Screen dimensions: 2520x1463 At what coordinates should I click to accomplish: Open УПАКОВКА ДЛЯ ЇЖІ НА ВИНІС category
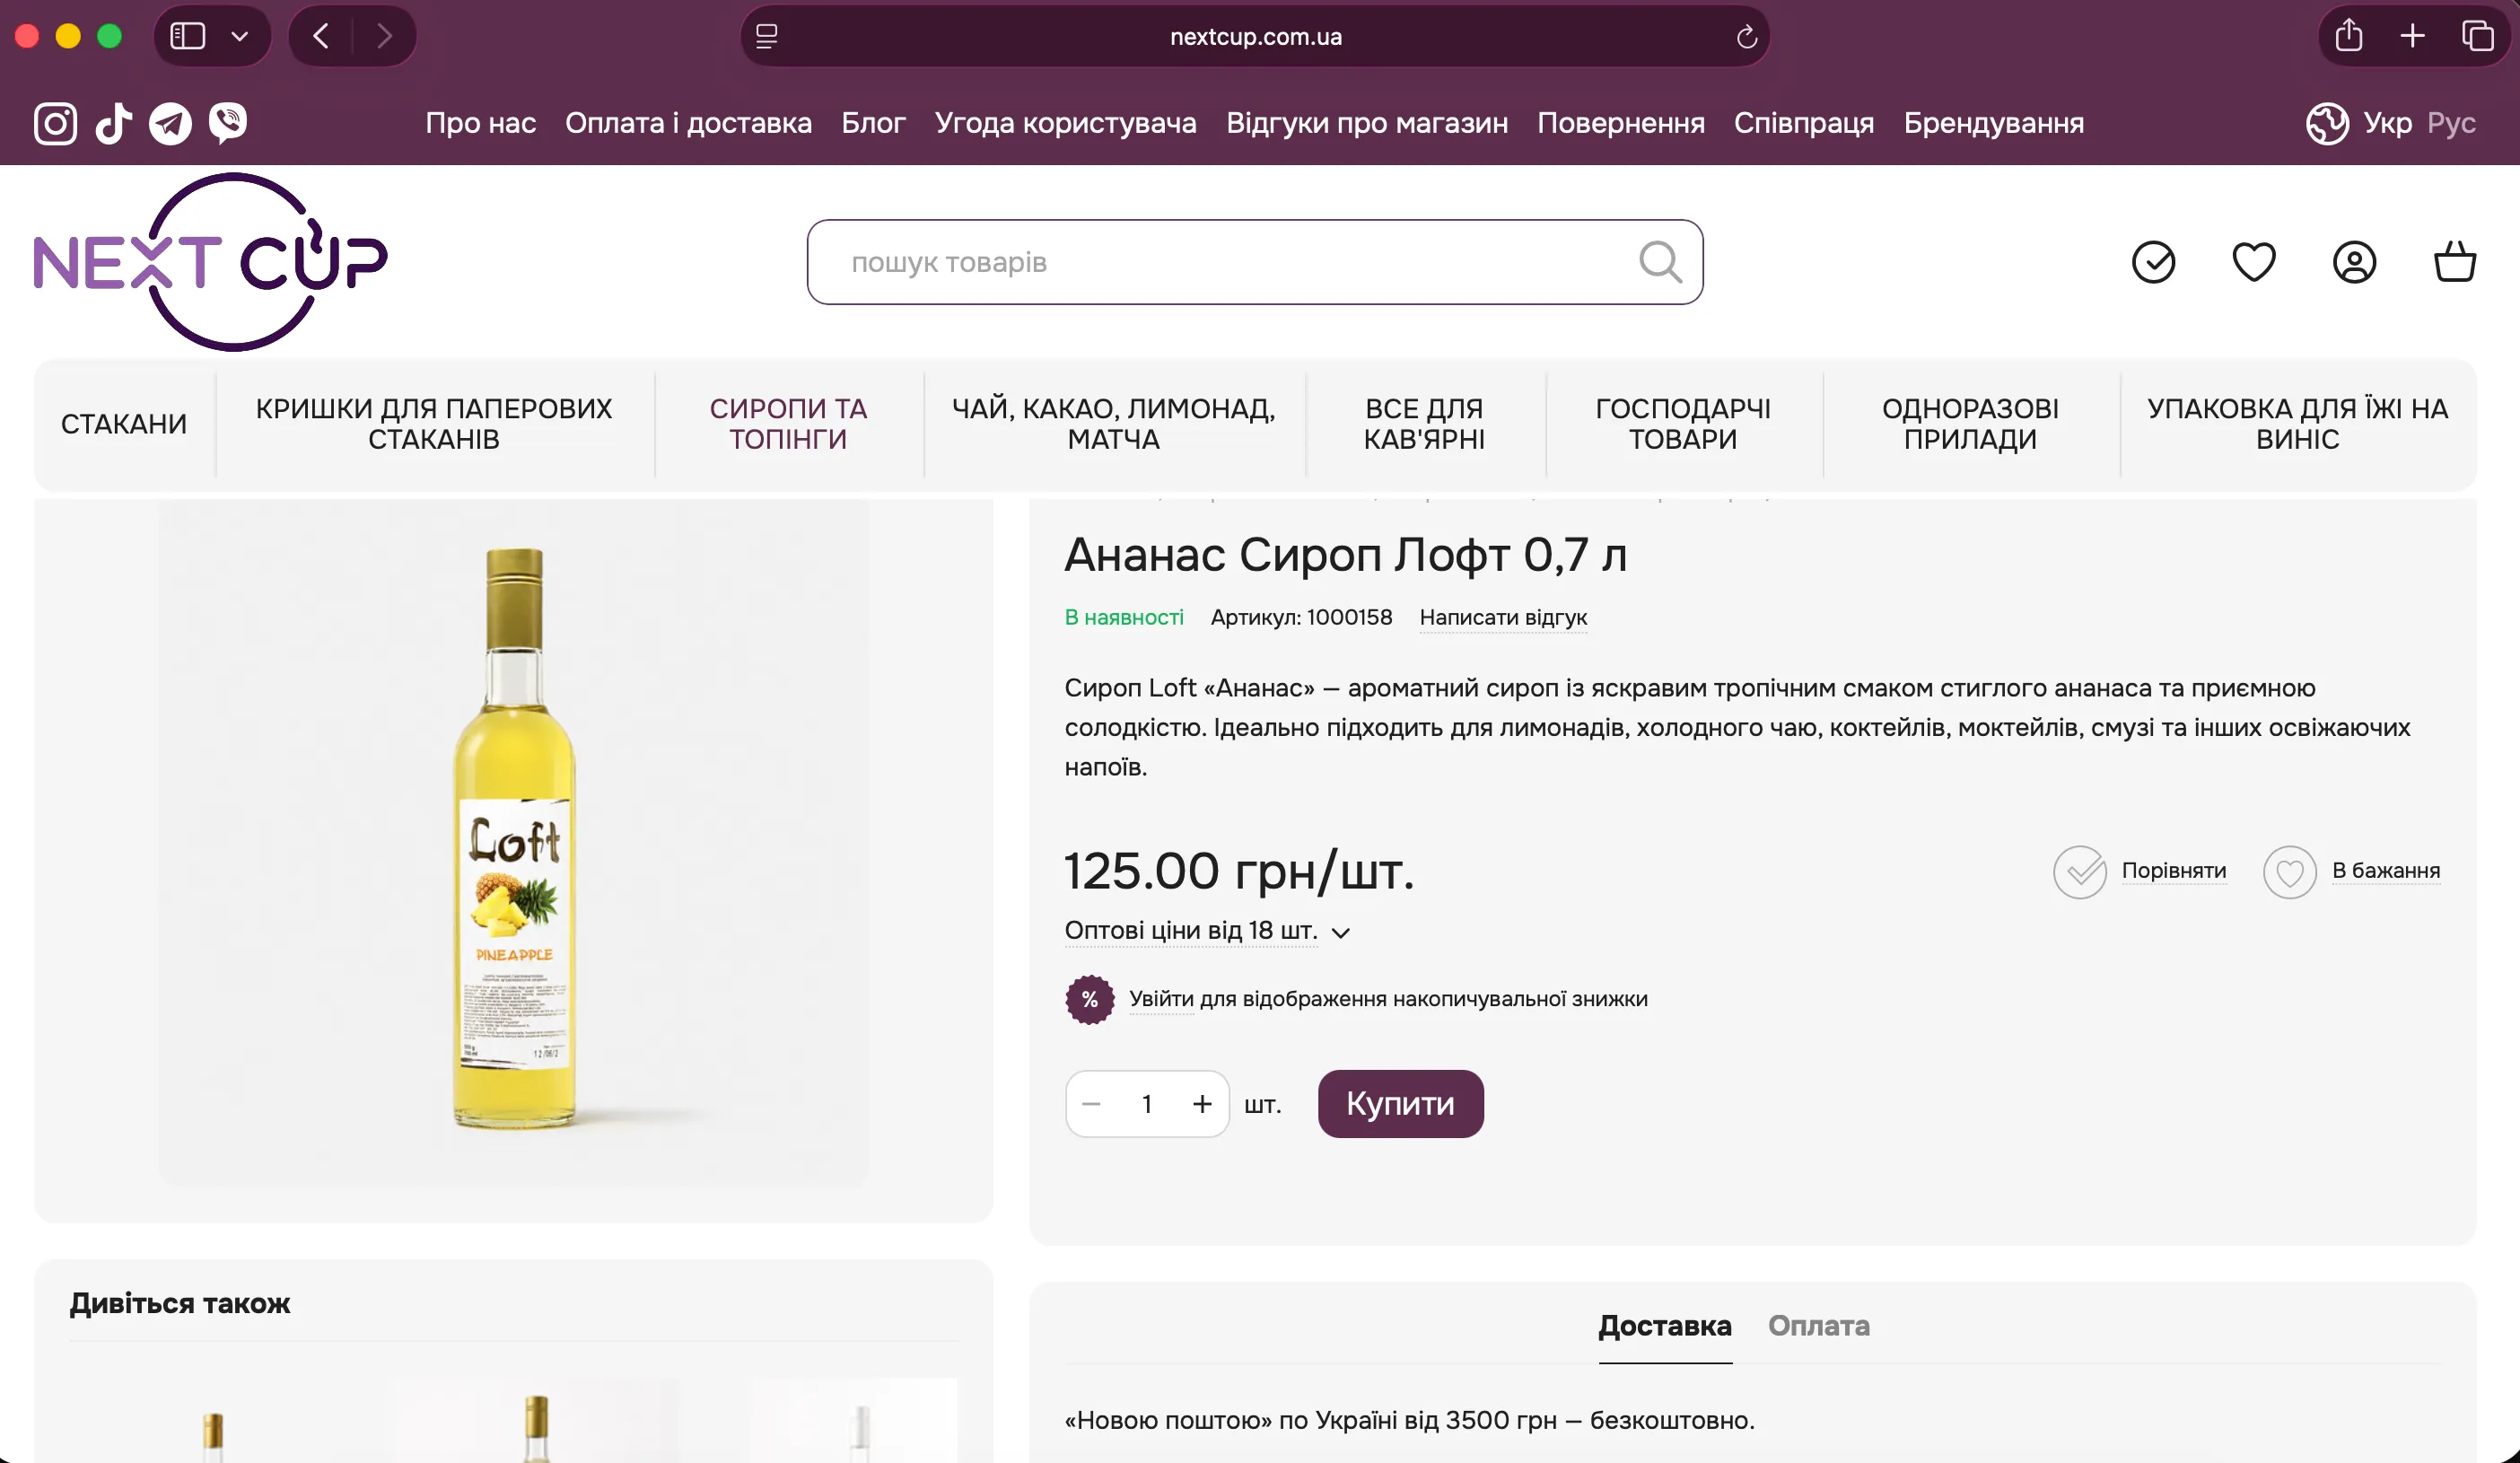tap(2297, 424)
